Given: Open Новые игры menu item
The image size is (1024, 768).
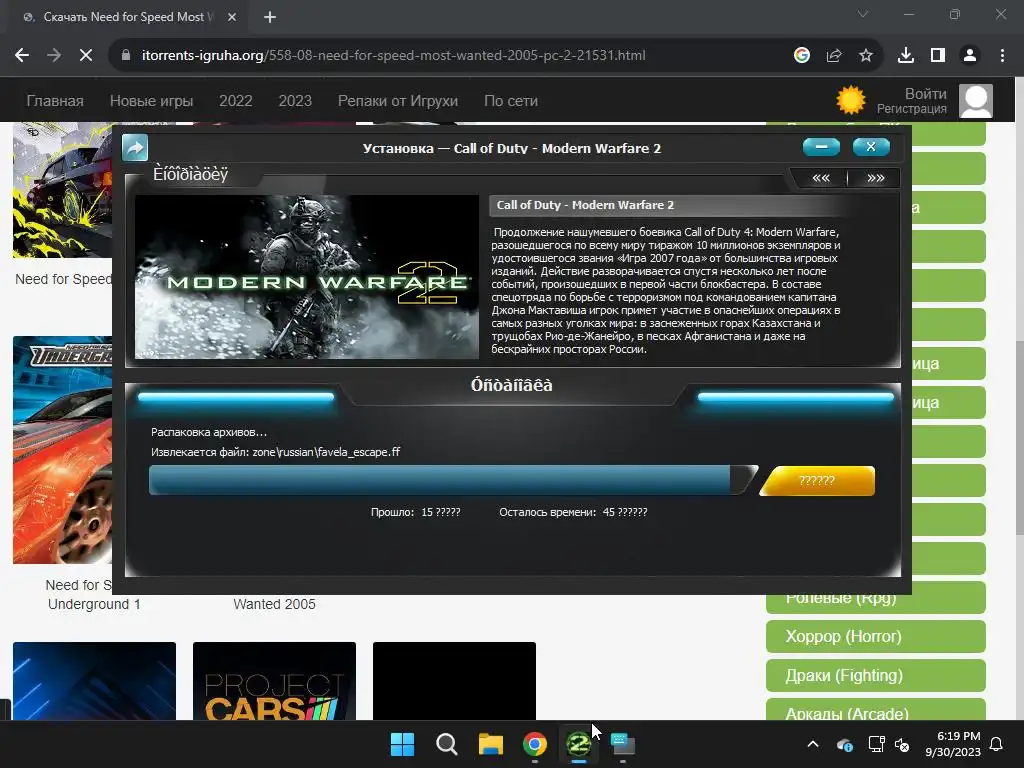Looking at the screenshot, I should click(152, 101).
